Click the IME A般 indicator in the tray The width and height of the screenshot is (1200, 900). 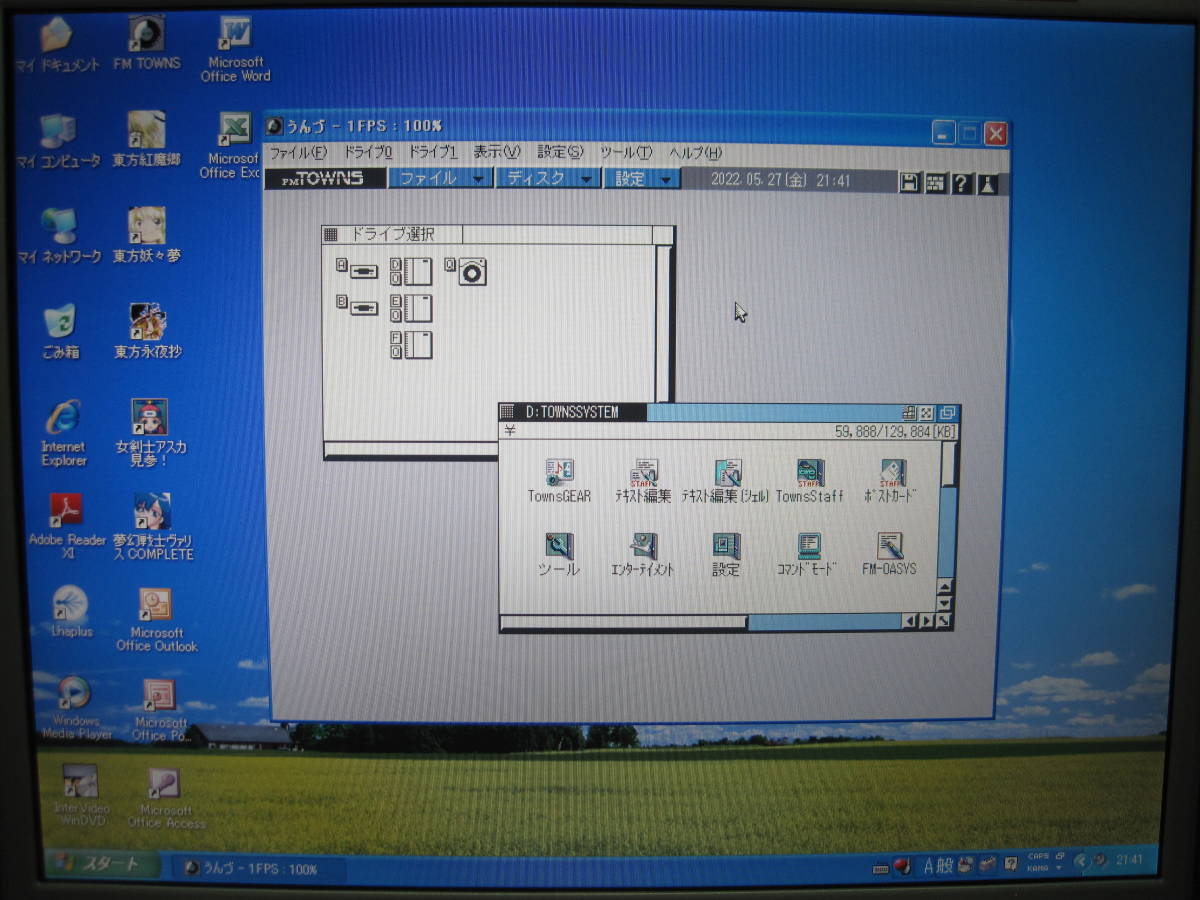(x=938, y=865)
